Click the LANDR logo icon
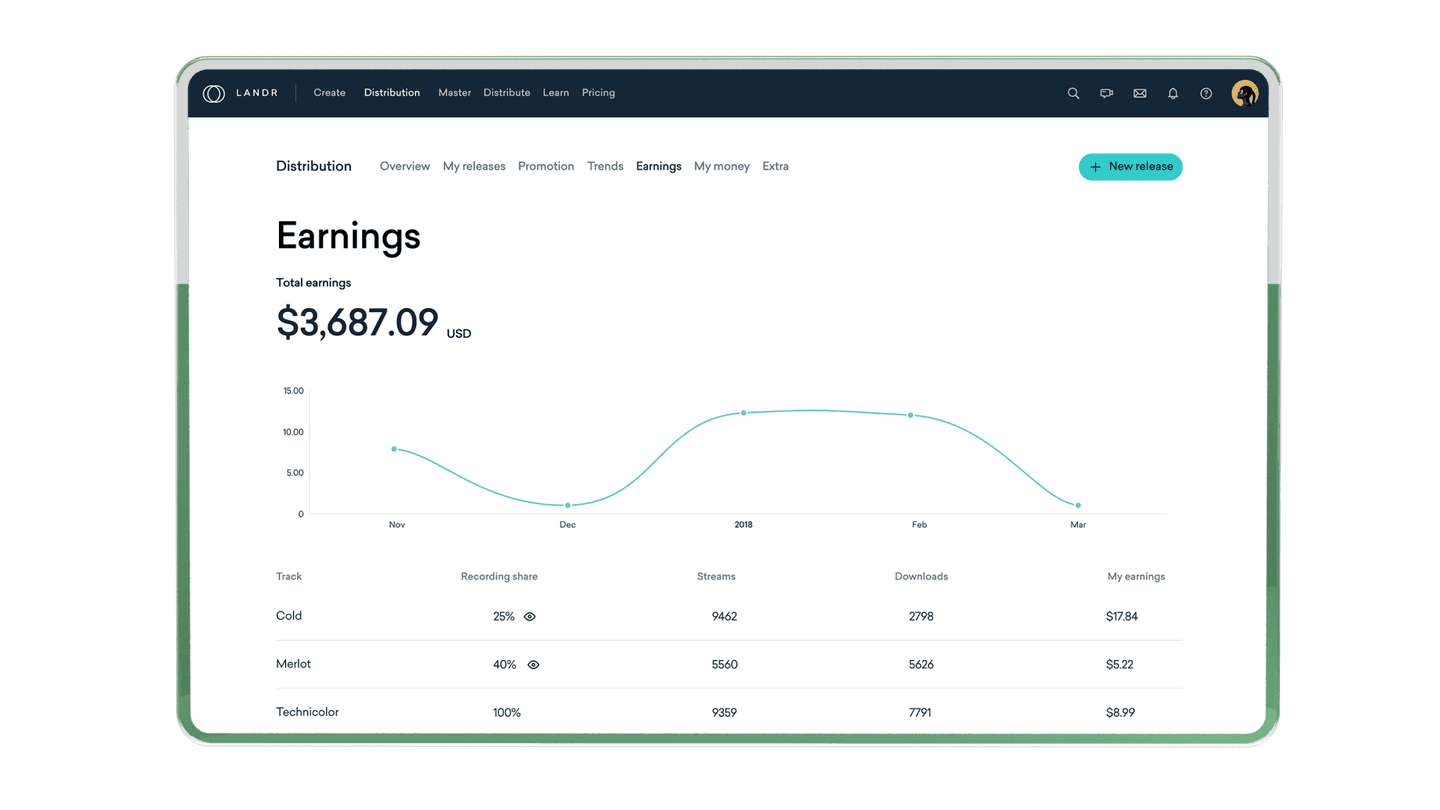This screenshot has width=1440, height=810. tap(213, 93)
